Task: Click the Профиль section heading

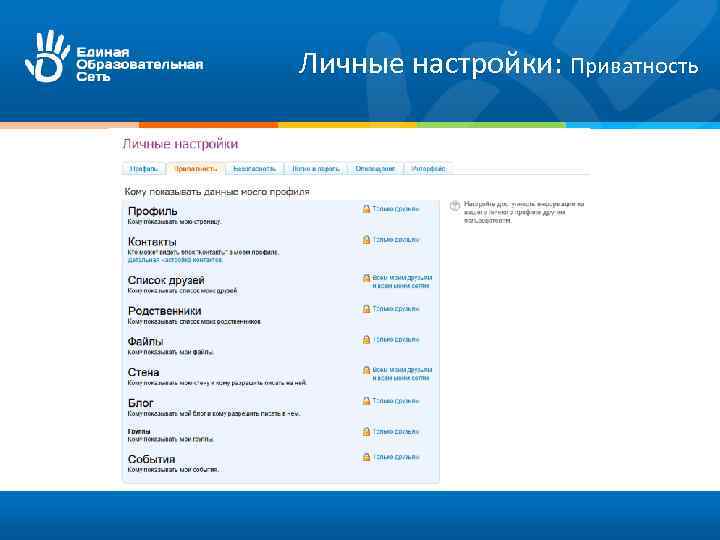Action: 152,211
